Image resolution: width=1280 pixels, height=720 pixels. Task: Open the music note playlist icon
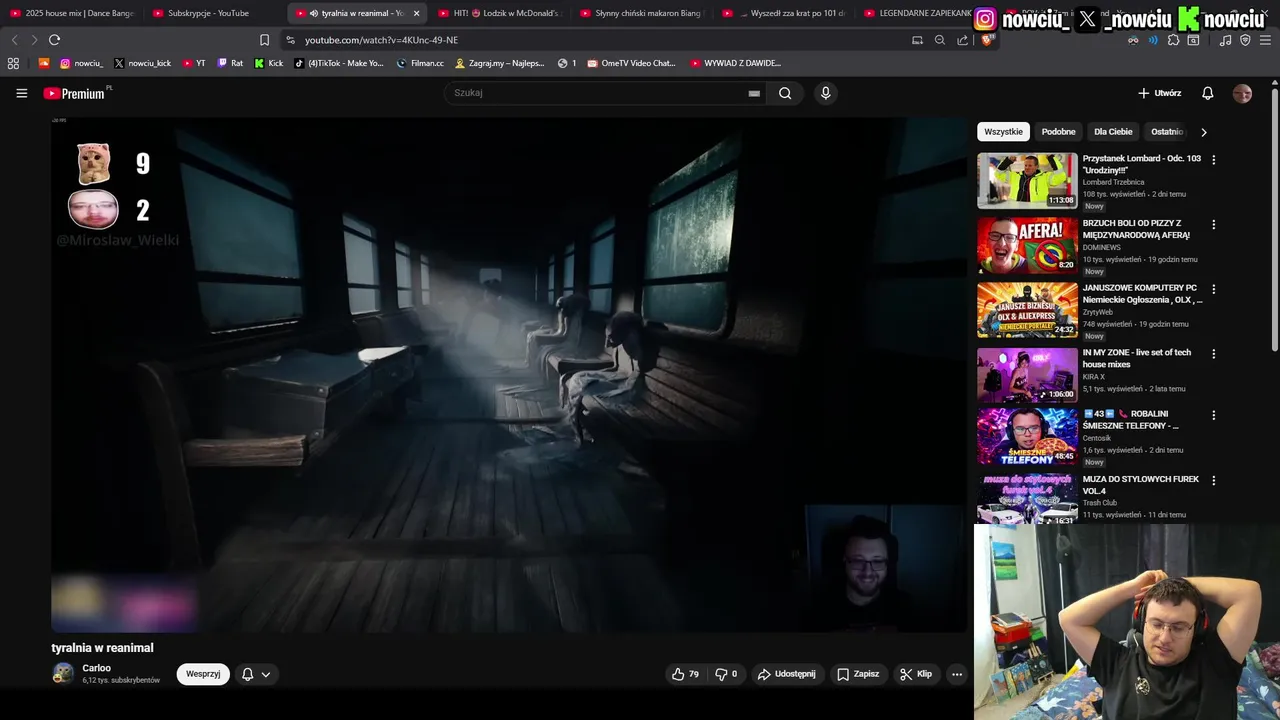coord(1225,40)
